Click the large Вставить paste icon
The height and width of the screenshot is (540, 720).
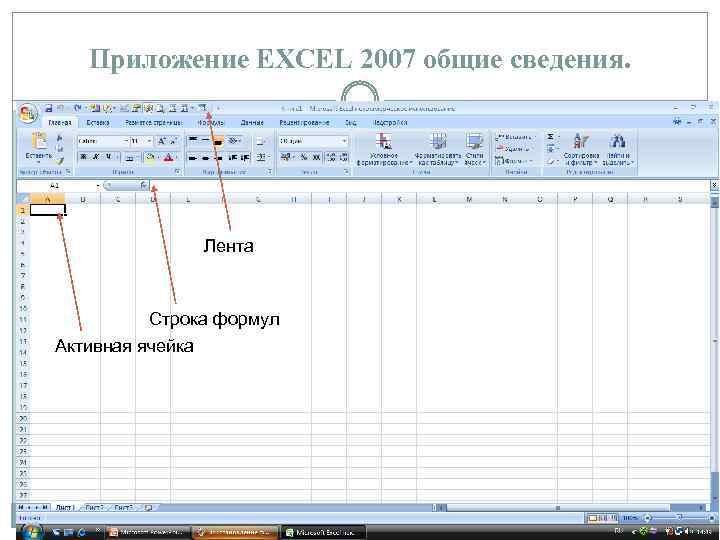point(39,141)
